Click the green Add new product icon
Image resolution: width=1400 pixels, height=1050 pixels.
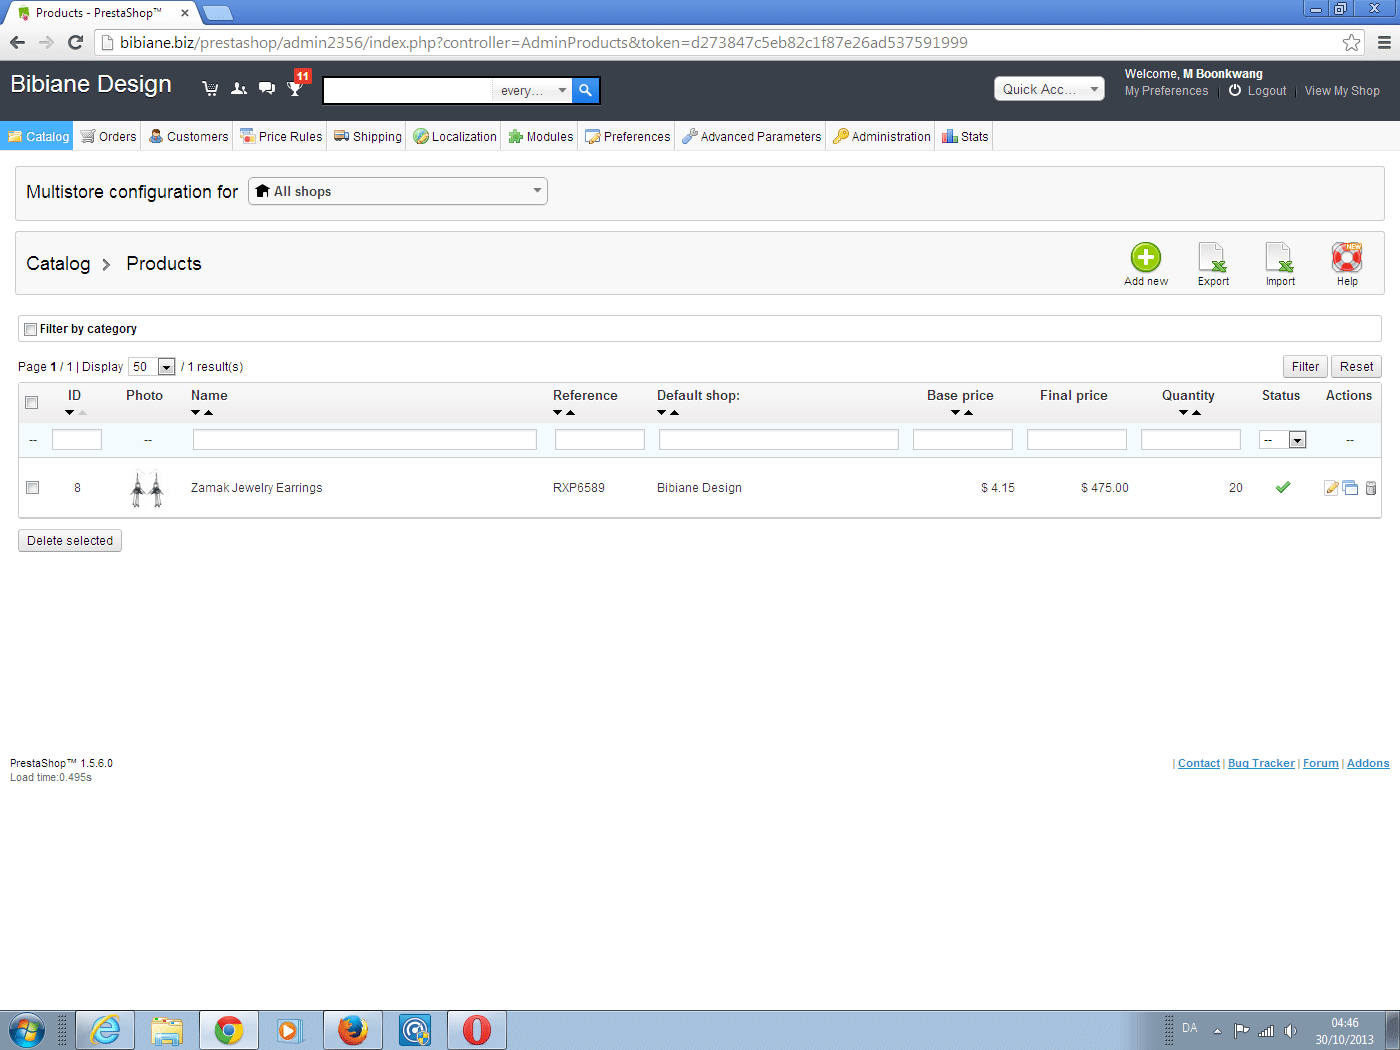click(1146, 257)
